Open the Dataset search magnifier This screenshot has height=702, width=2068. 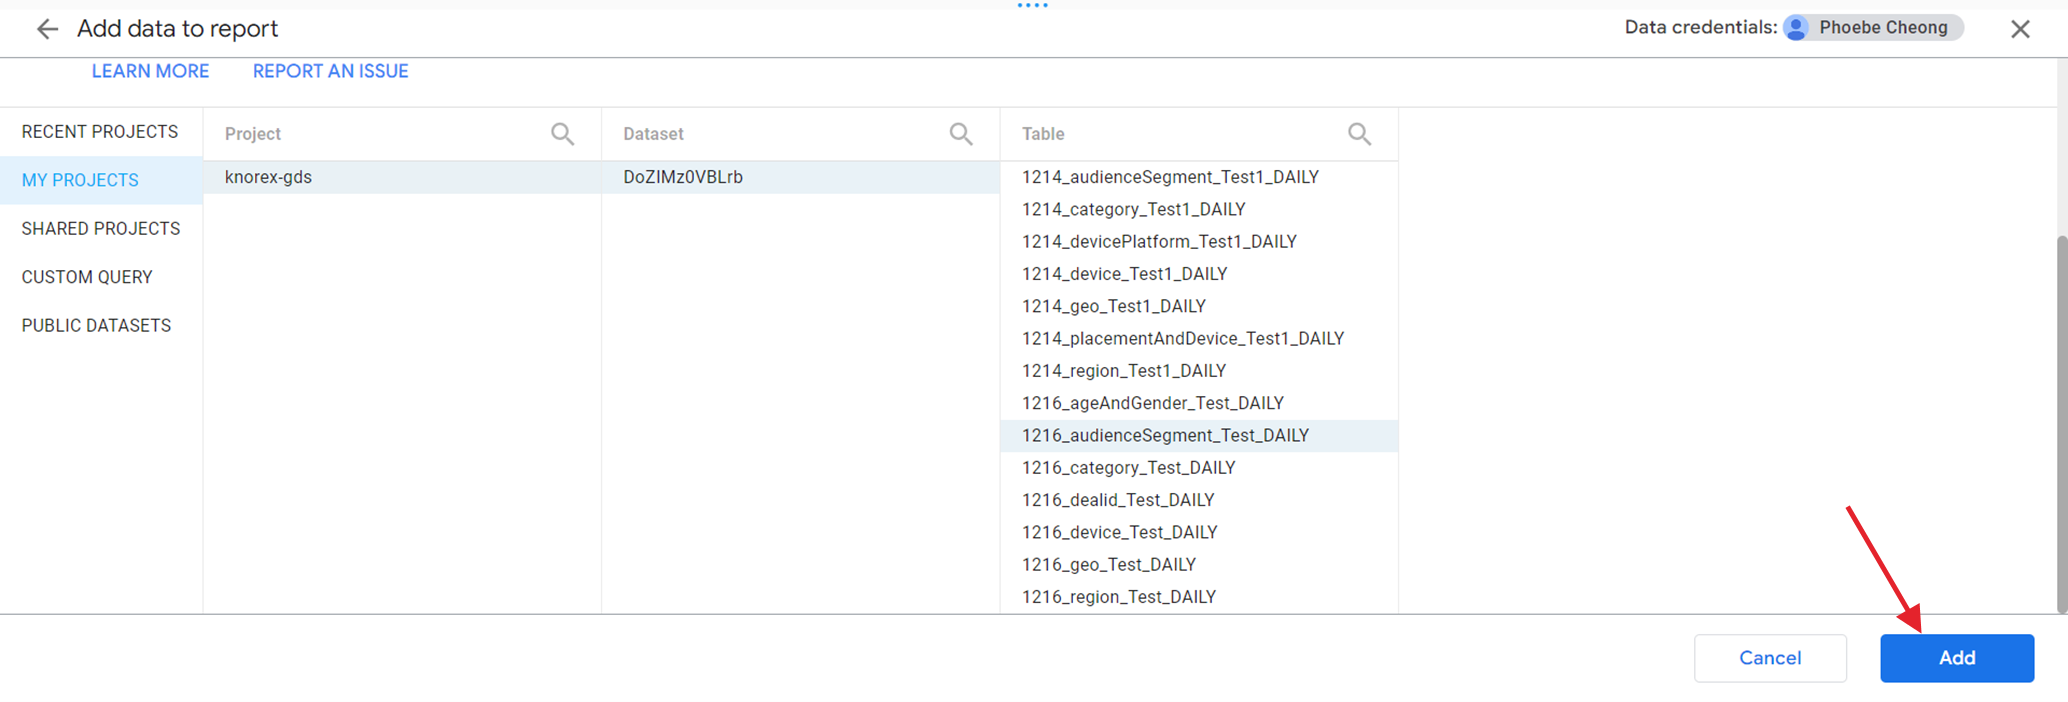(x=960, y=134)
